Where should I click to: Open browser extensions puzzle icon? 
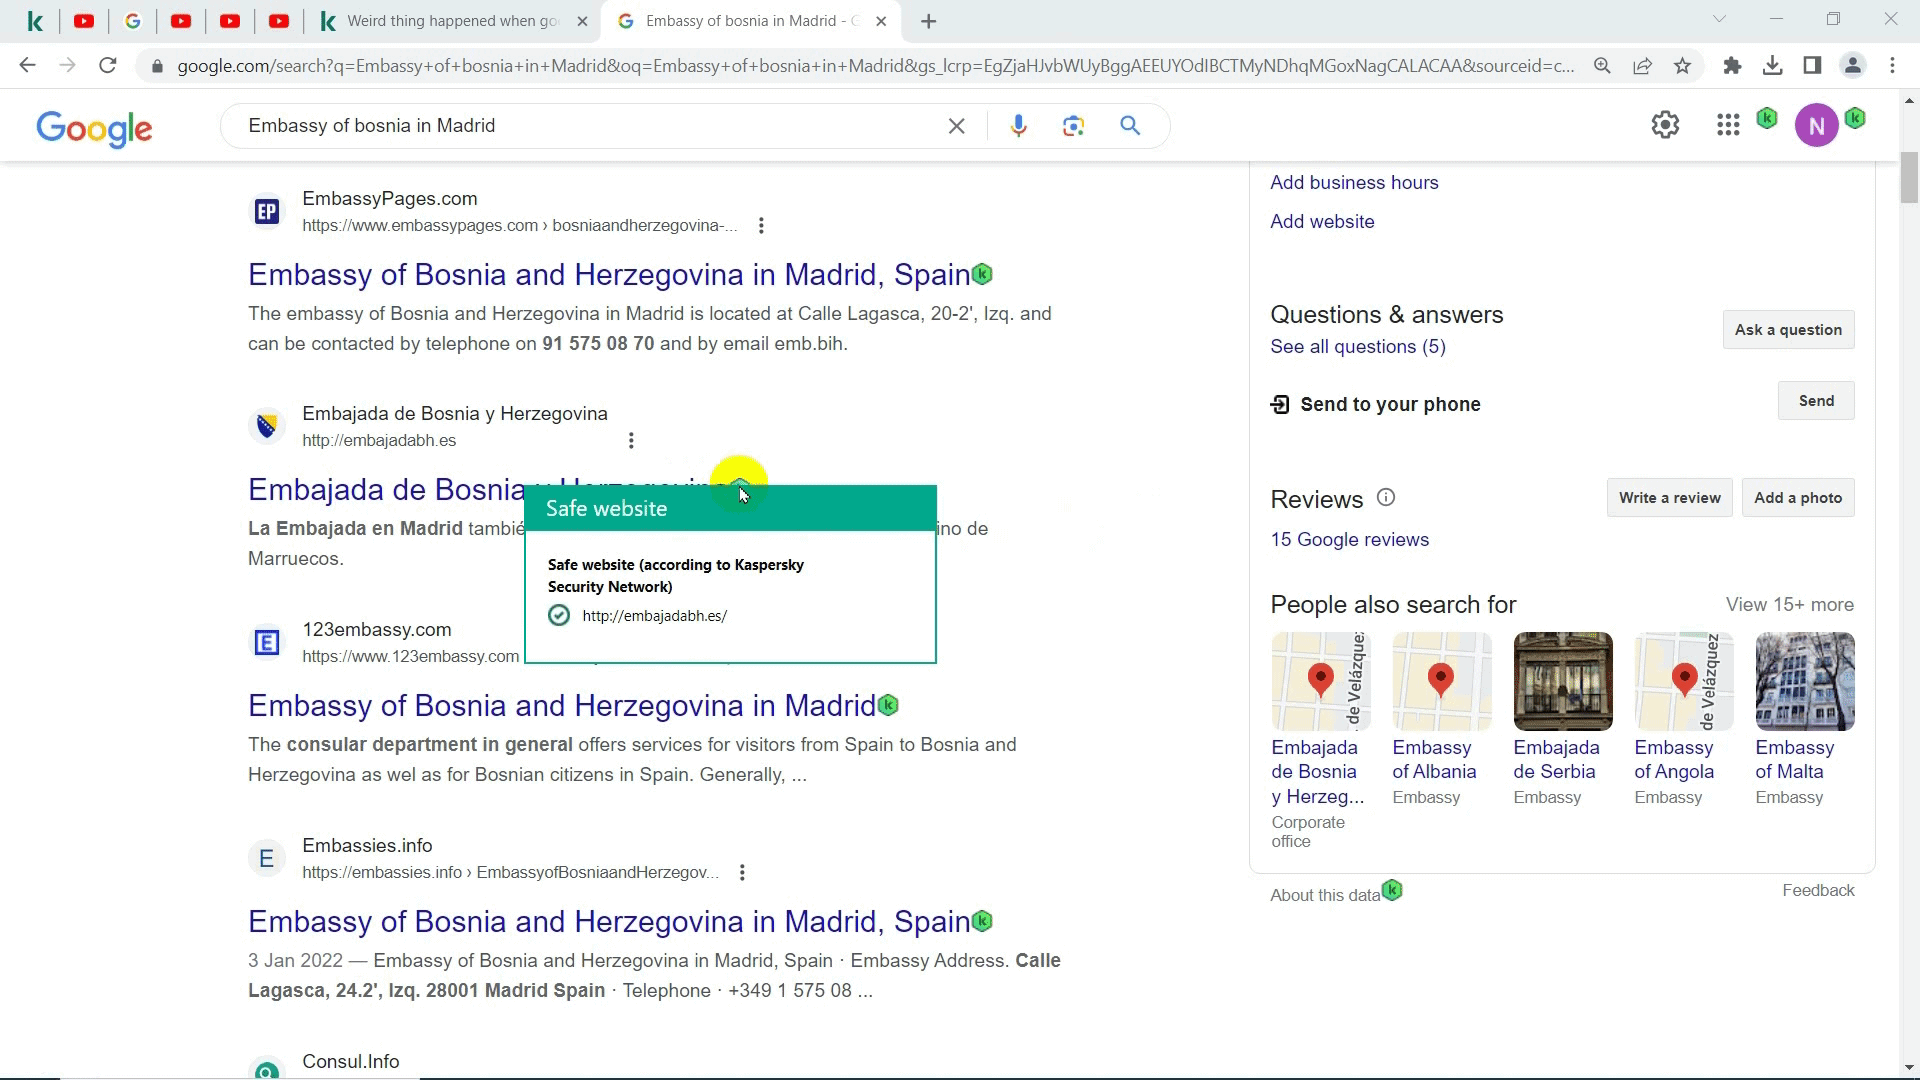tap(1732, 66)
